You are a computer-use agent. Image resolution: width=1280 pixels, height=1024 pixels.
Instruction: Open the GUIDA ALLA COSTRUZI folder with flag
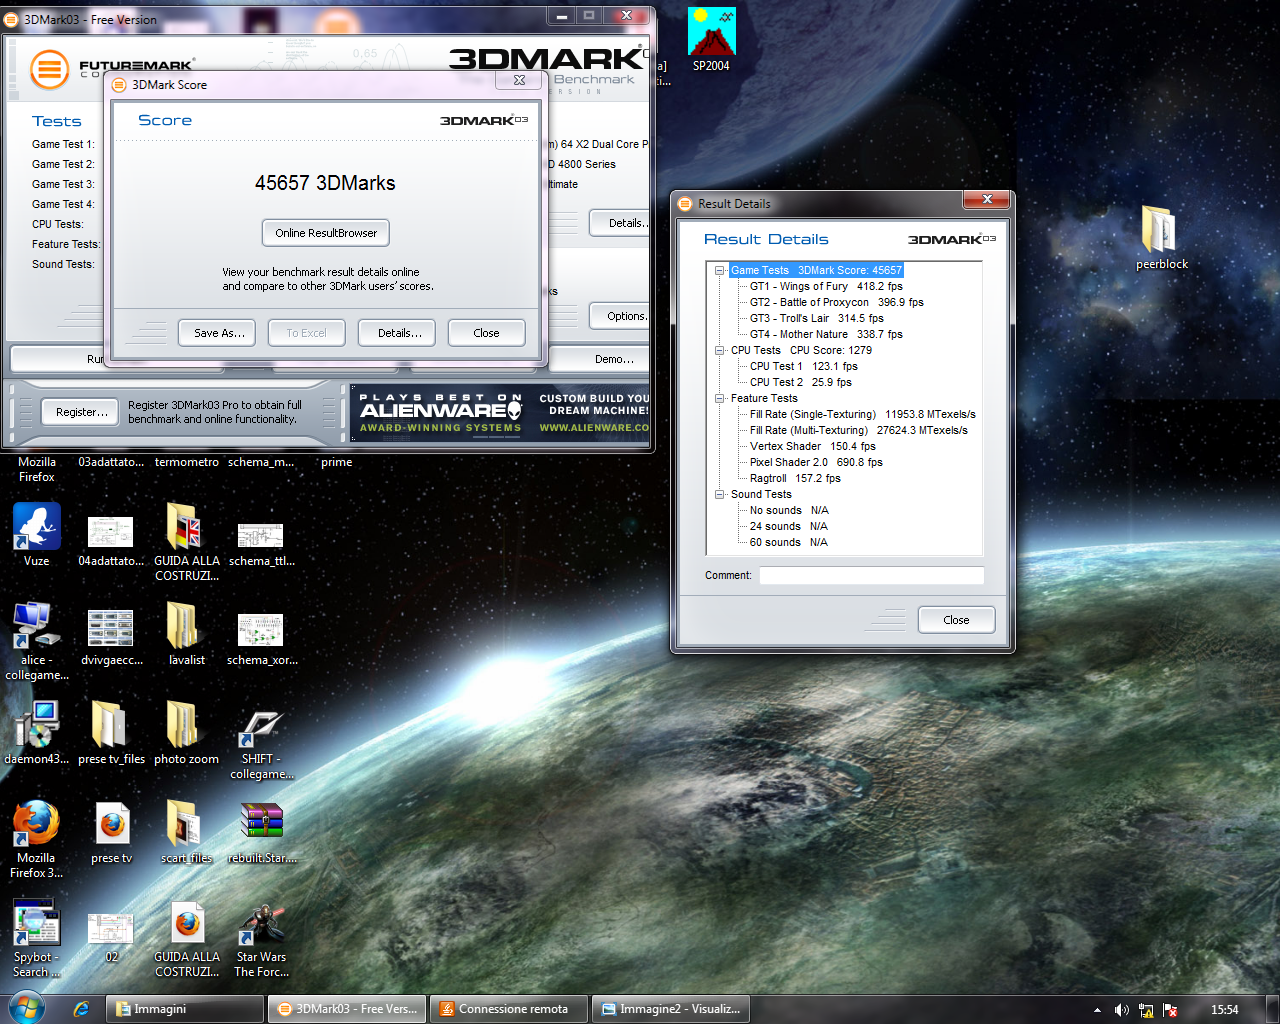pyautogui.click(x=186, y=541)
